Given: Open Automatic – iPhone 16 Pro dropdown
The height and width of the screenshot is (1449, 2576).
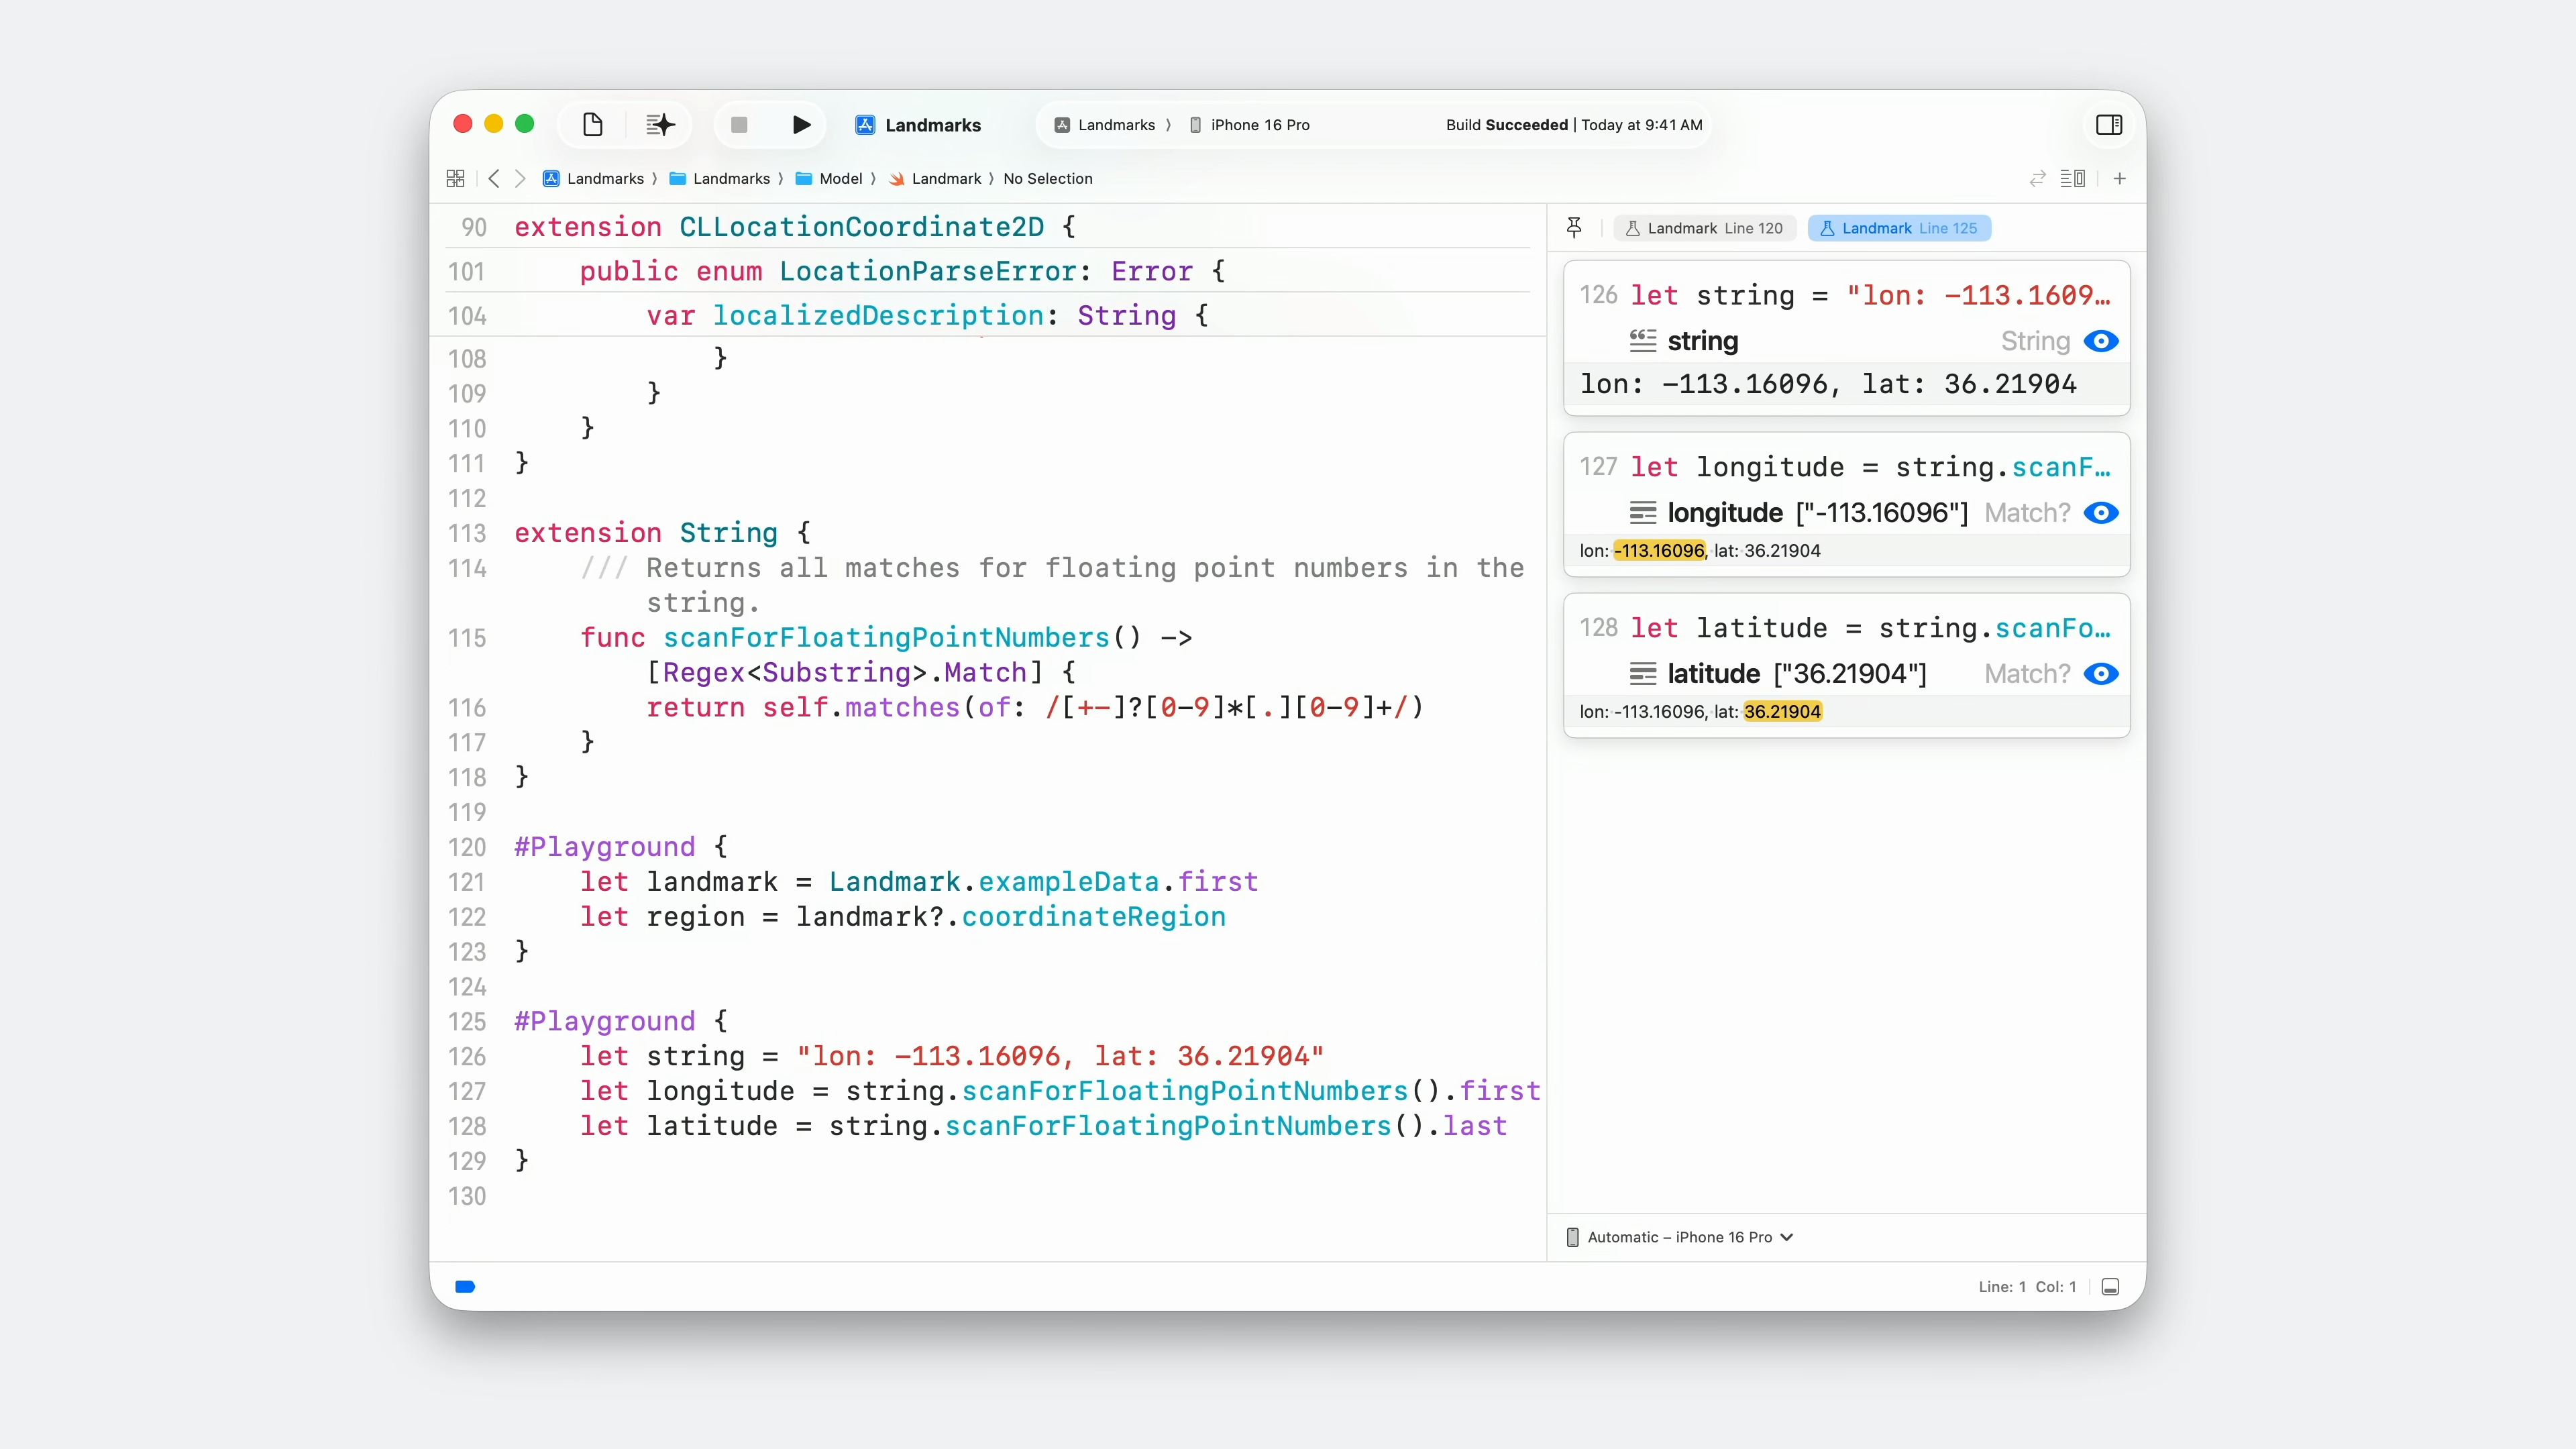Looking at the screenshot, I should pos(1680,1237).
